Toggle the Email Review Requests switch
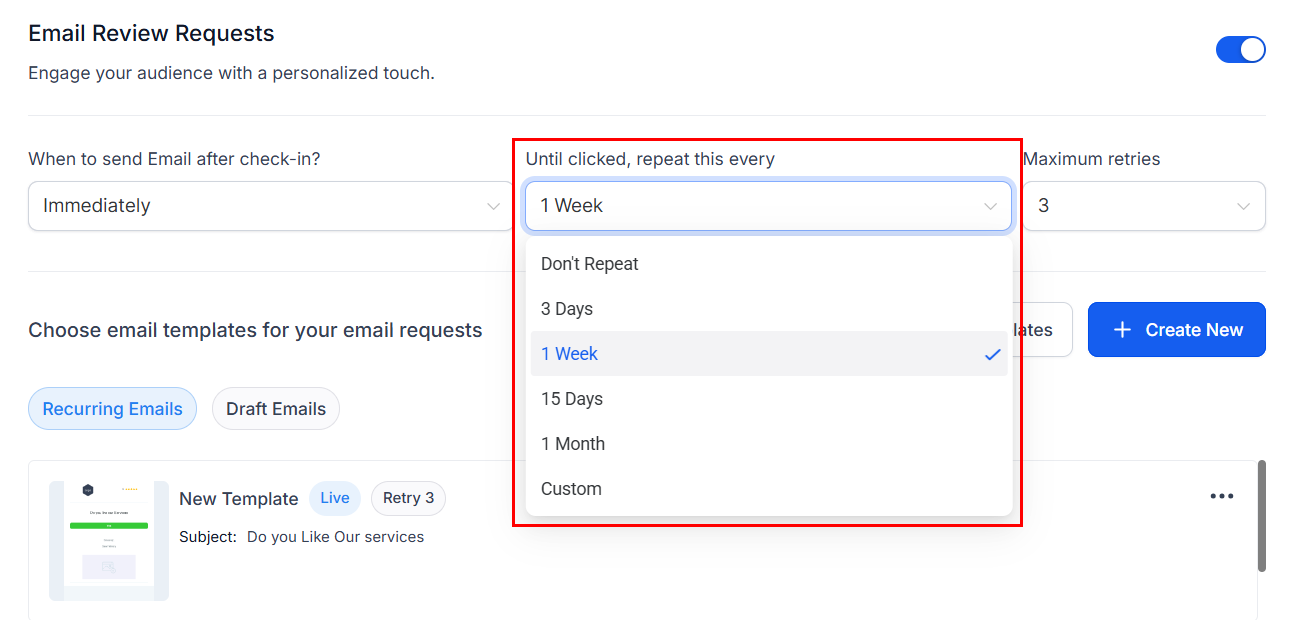The height and width of the screenshot is (620, 1294). (x=1240, y=50)
